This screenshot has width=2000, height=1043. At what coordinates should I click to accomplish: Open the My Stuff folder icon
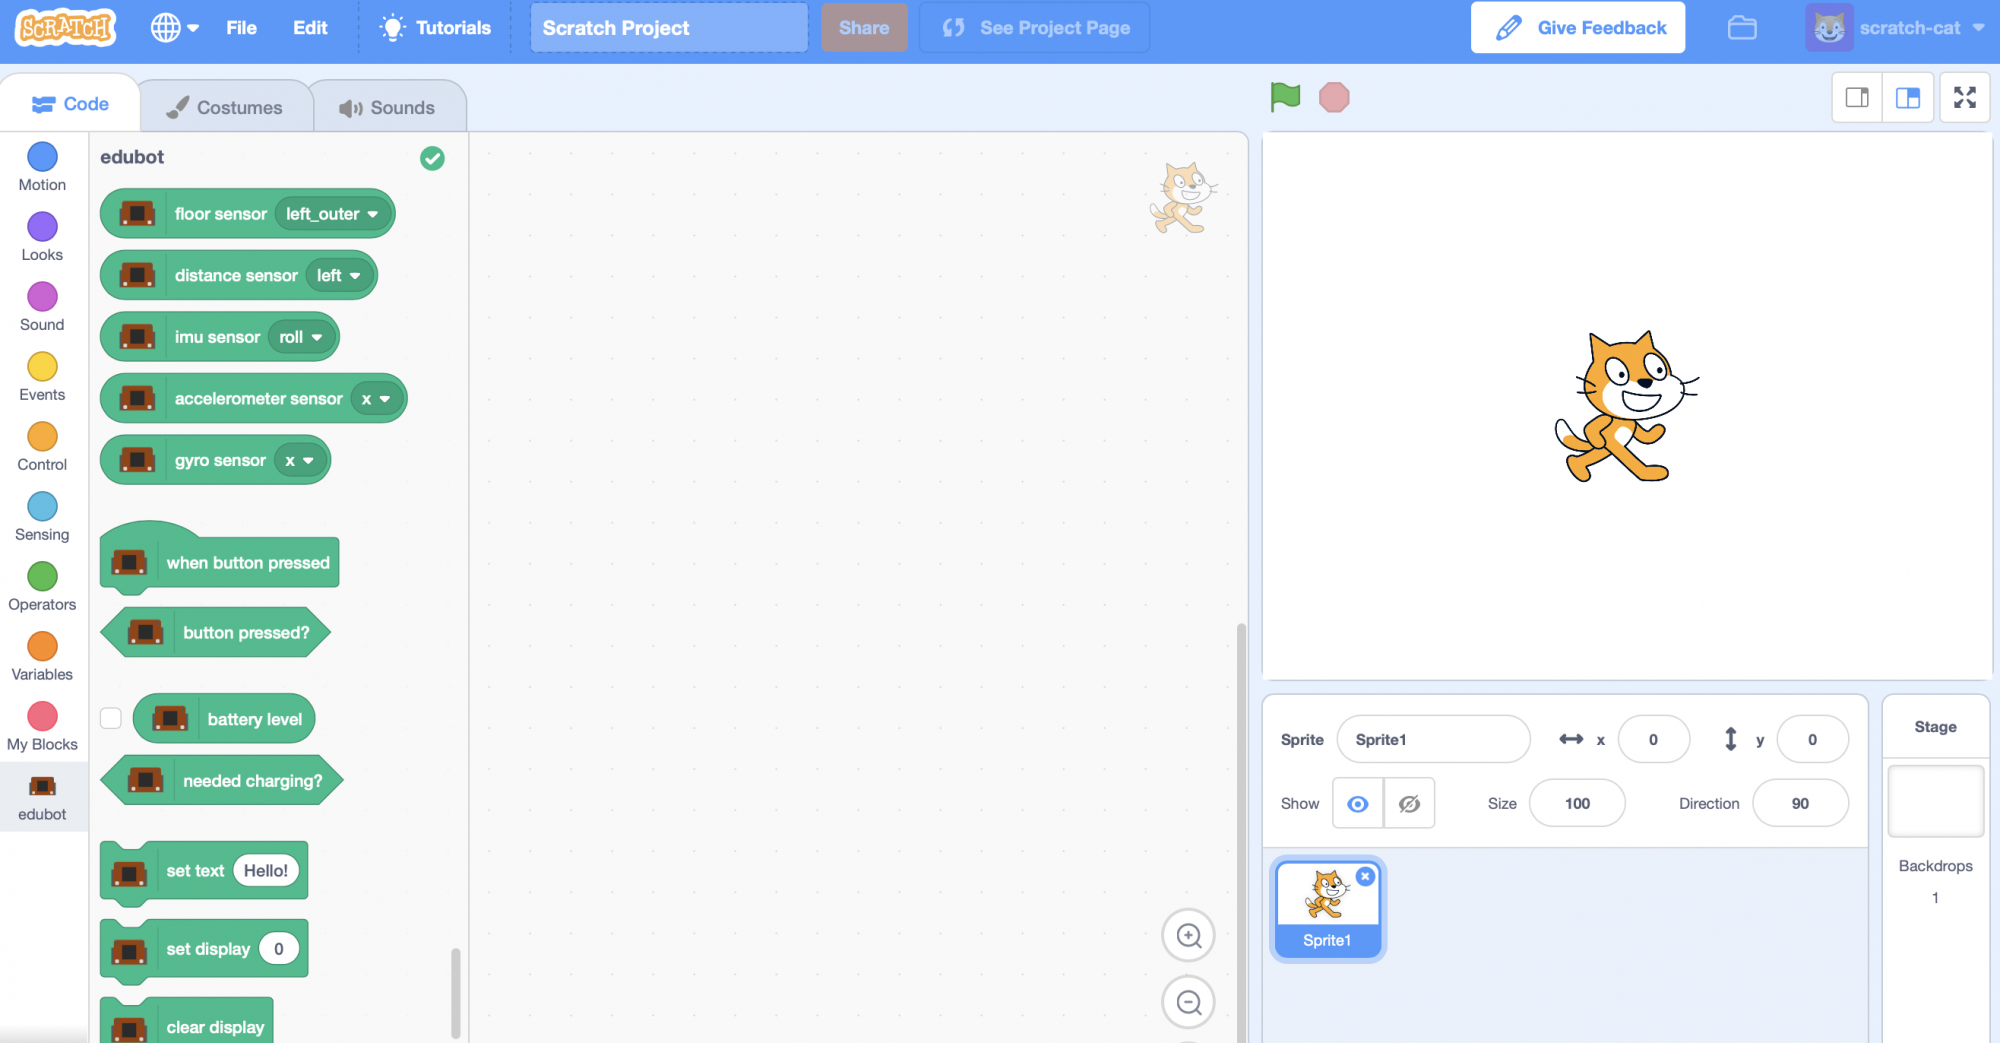tap(1742, 28)
